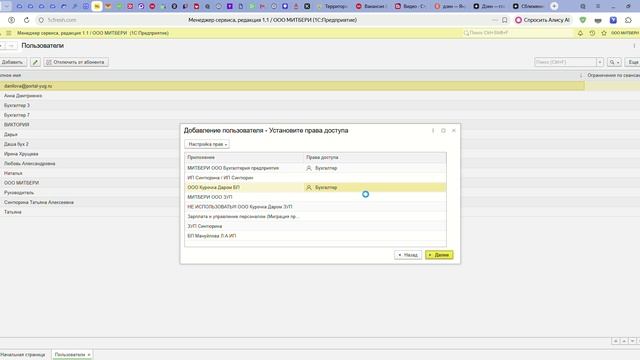Click the edit pencil icon in Пользователи toolbar

point(35,62)
